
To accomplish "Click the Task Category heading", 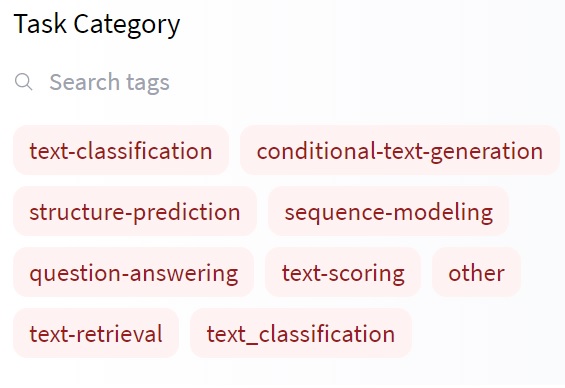I will click(x=97, y=24).
